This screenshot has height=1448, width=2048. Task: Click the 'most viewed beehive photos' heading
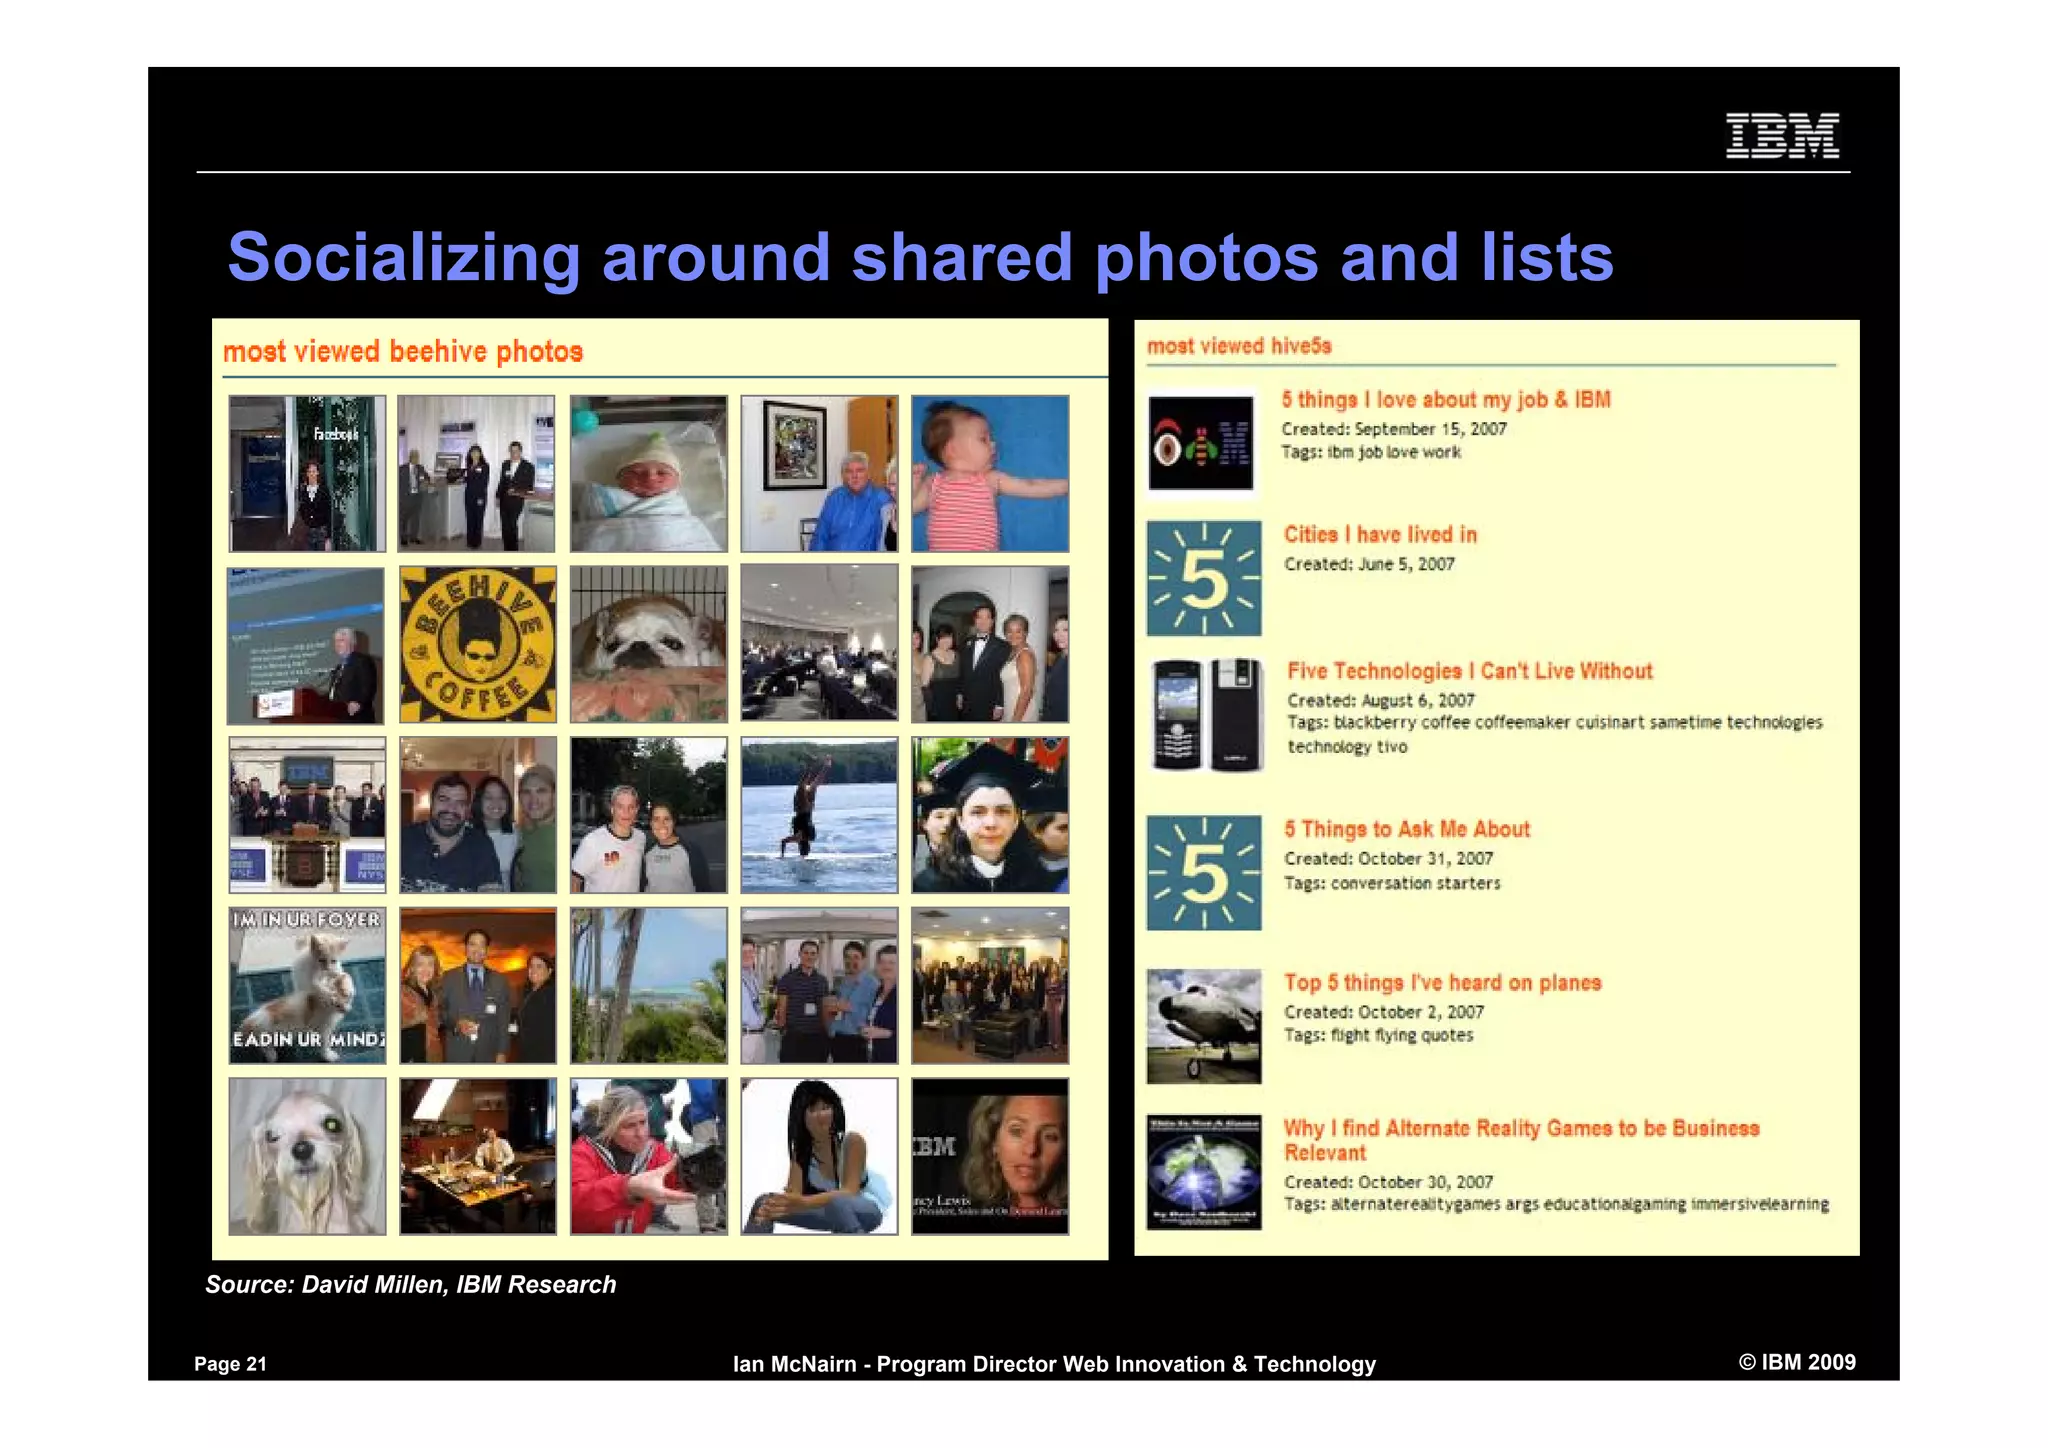[403, 352]
